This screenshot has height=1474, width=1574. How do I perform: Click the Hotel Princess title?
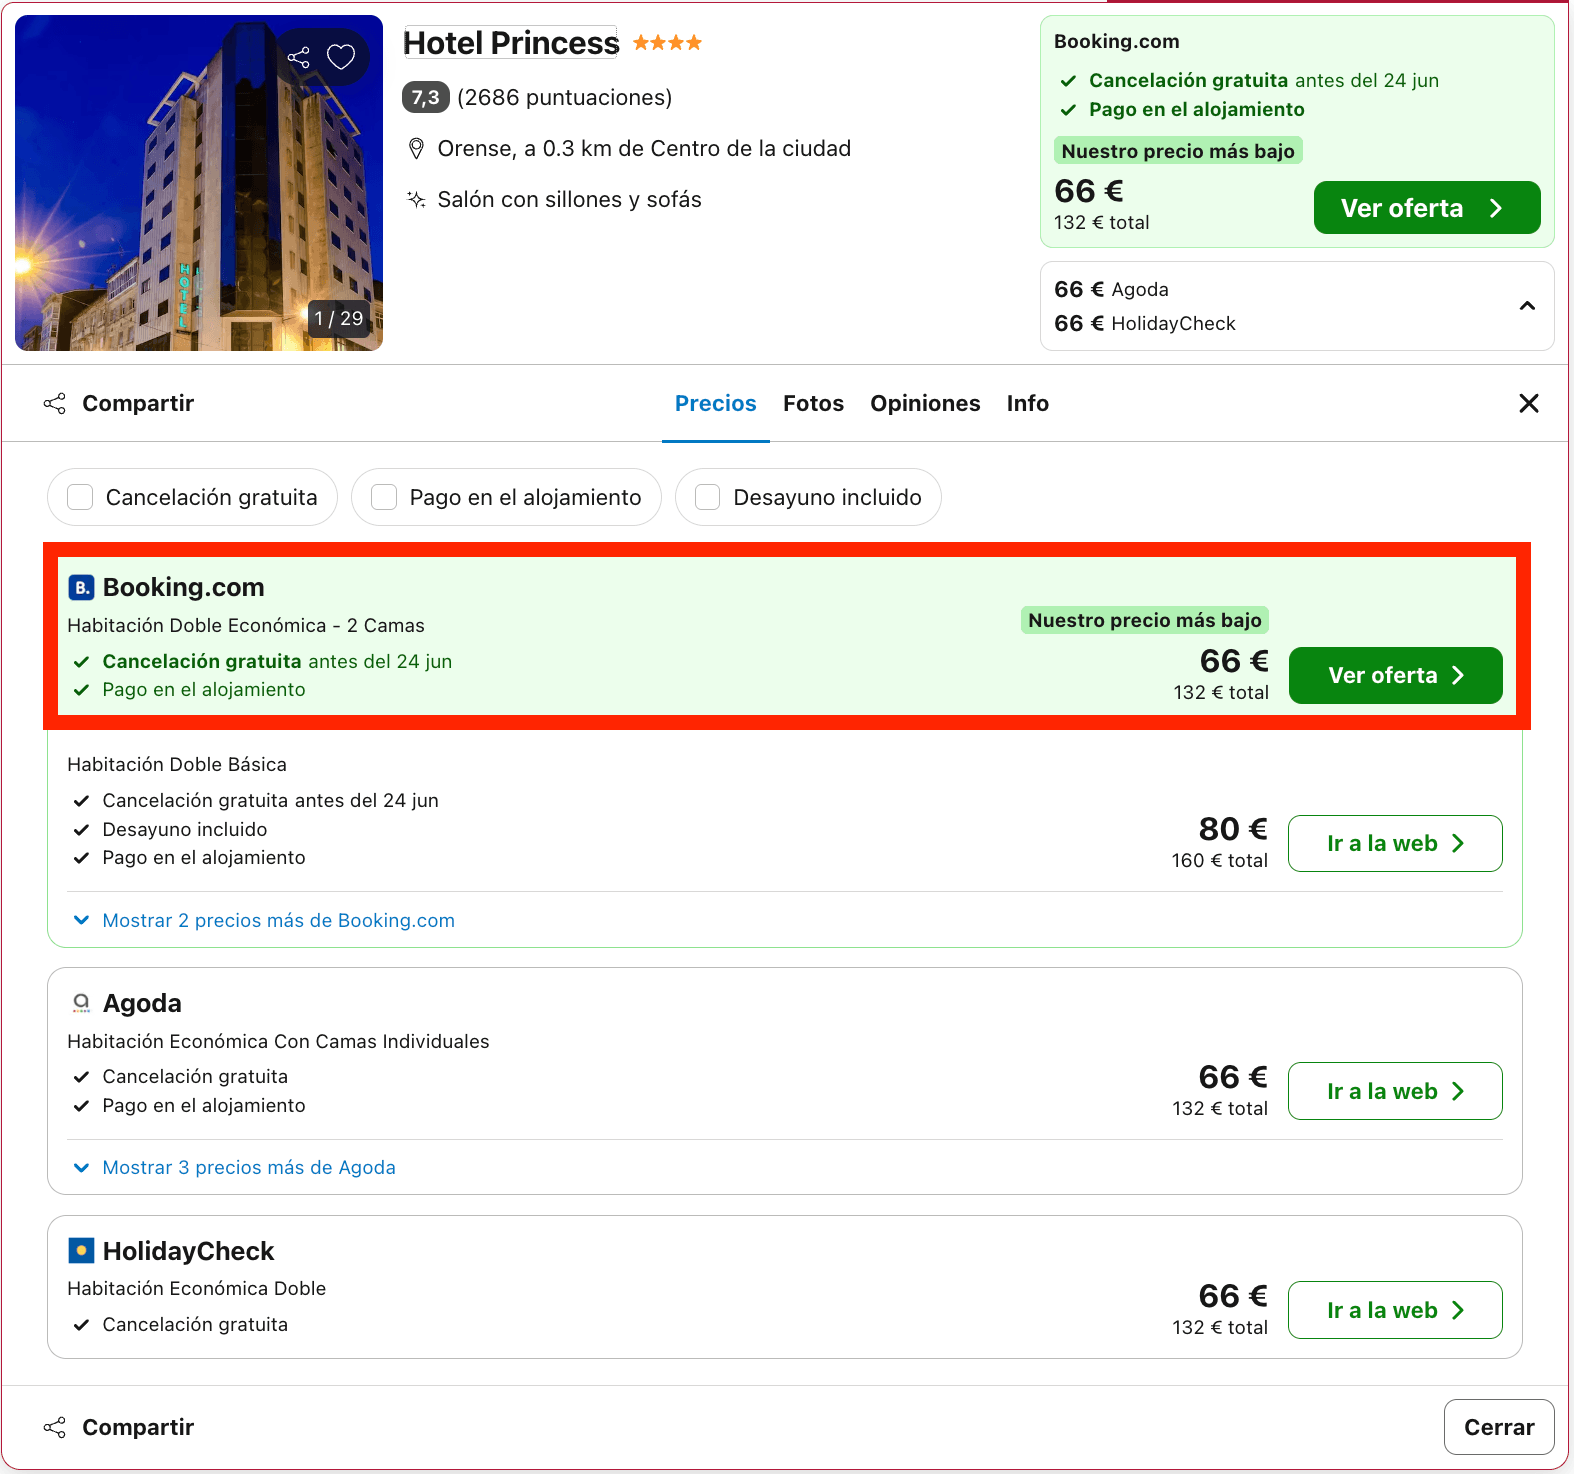click(x=511, y=43)
